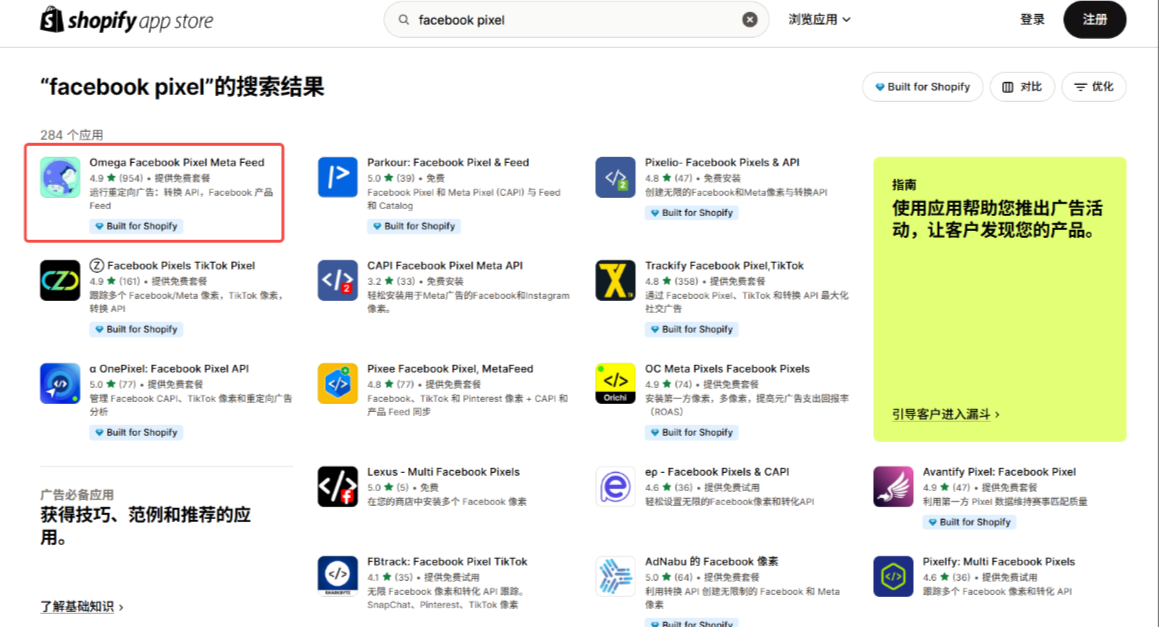
Task: Open OC Meta Pixels Orichi icon
Action: pos(615,383)
